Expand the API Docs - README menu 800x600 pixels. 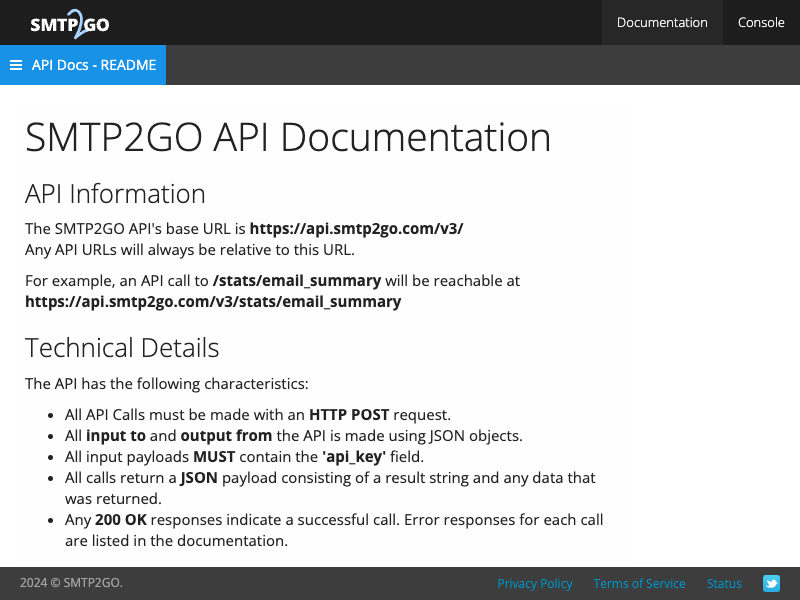coord(83,65)
